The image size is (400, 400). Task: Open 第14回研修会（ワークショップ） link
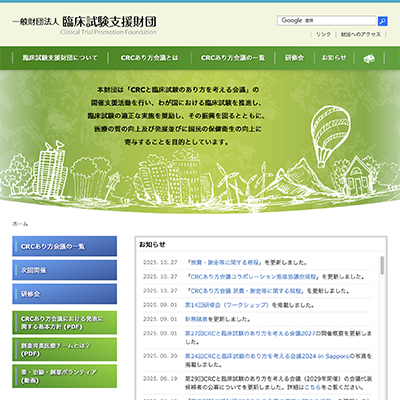tap(227, 305)
